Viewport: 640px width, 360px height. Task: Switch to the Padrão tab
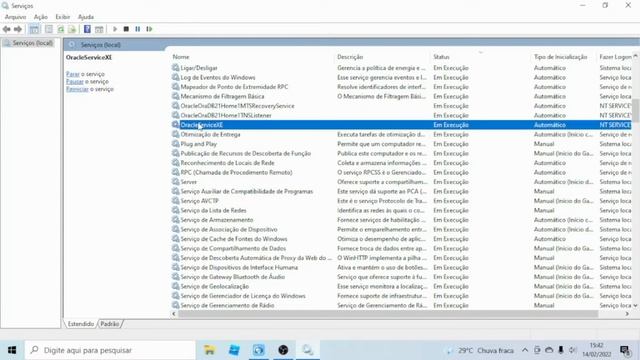[x=110, y=324]
